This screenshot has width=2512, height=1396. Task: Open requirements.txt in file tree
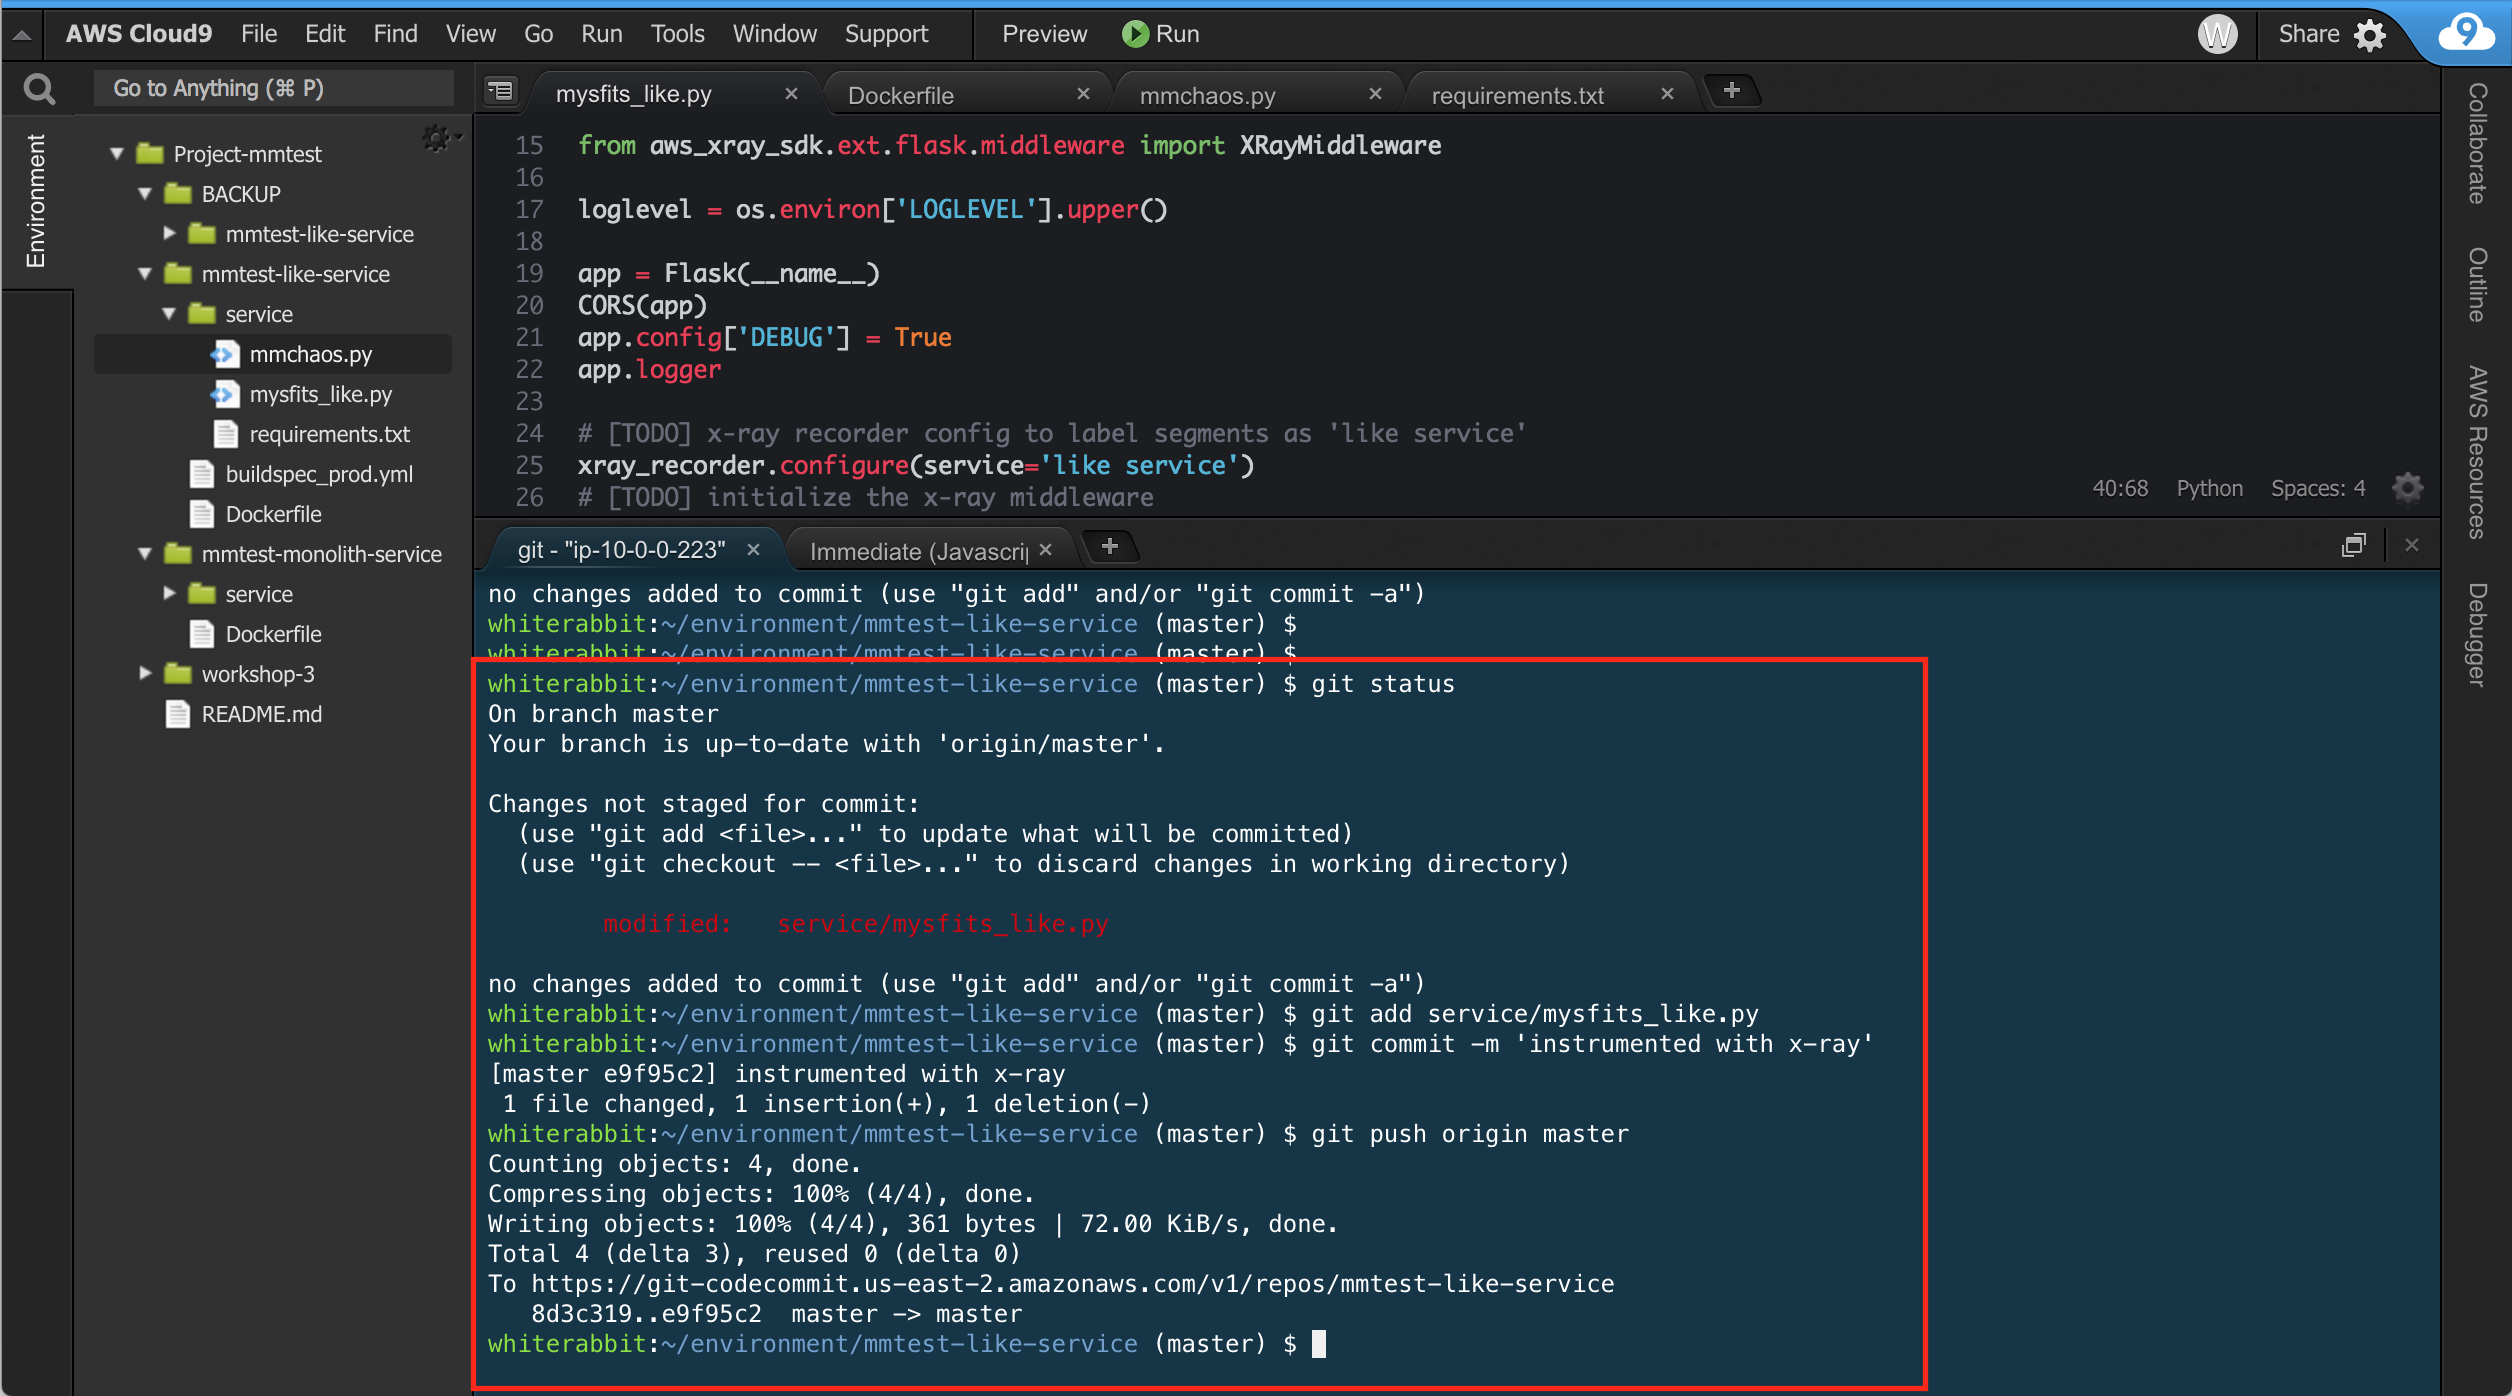point(329,434)
